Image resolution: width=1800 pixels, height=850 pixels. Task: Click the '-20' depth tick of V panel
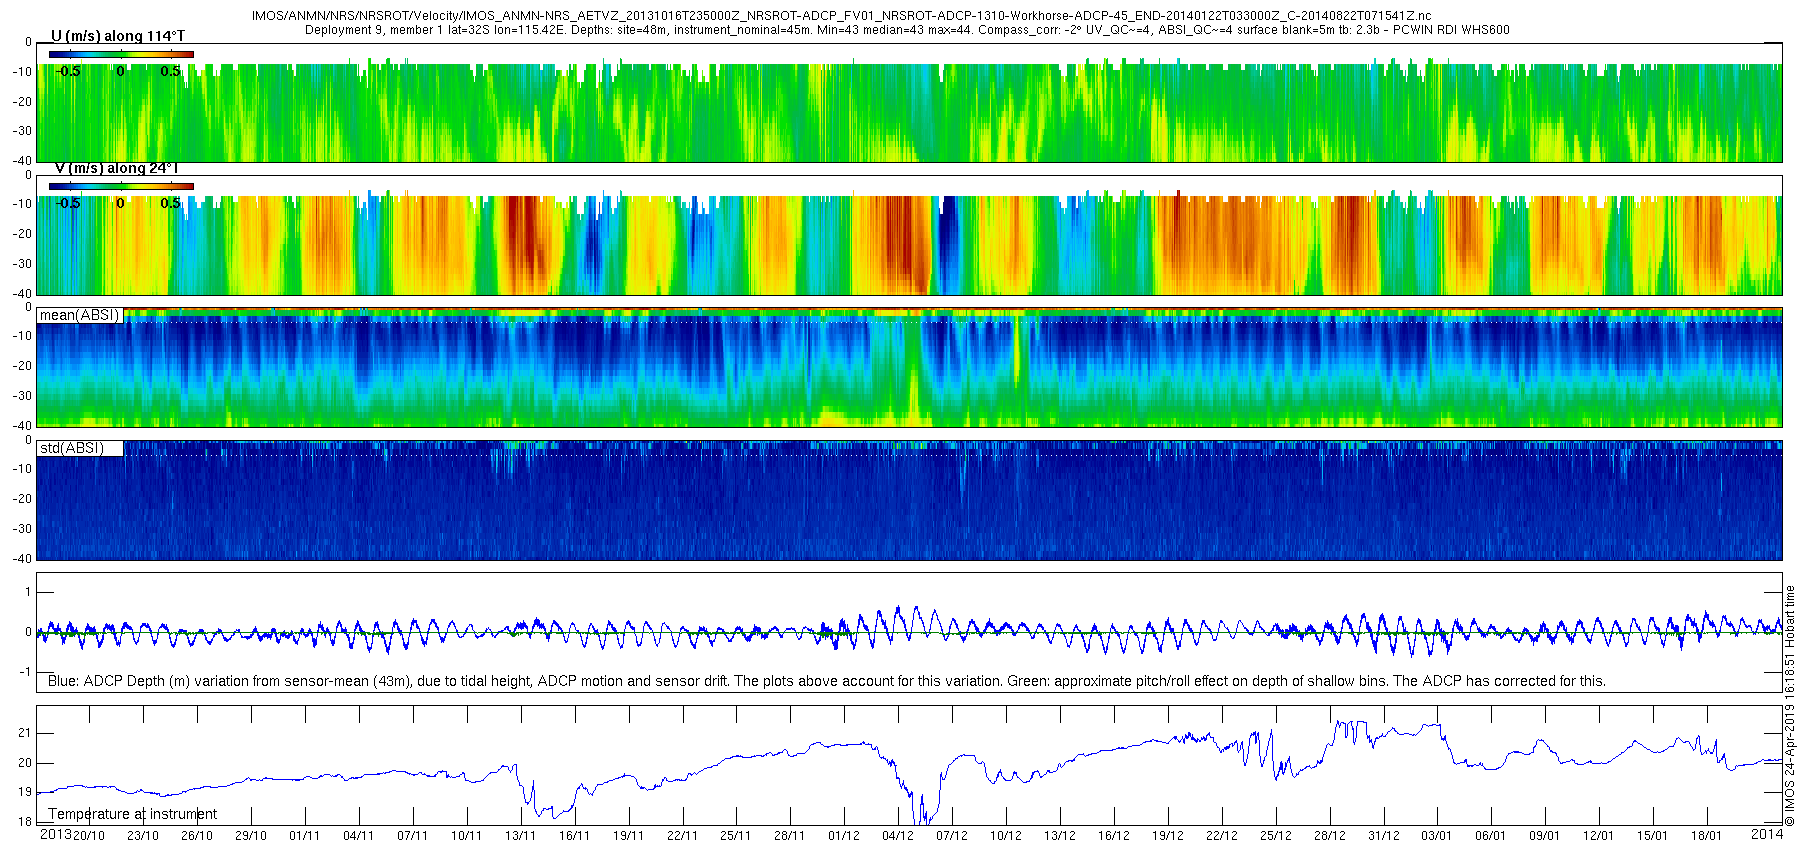pyautogui.click(x=21, y=234)
